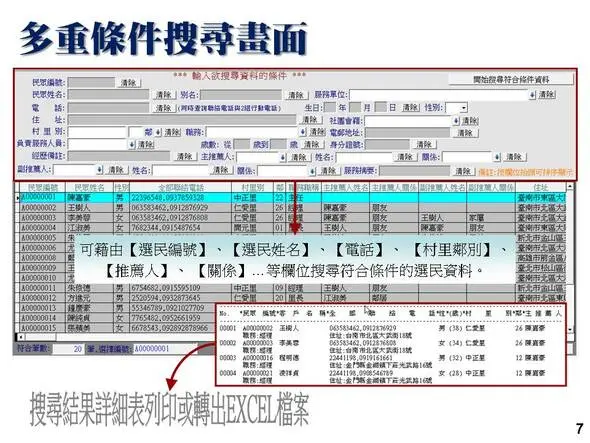Open the 鄰 dropdown arrow
This screenshot has width=590, height=443.
tap(158, 132)
